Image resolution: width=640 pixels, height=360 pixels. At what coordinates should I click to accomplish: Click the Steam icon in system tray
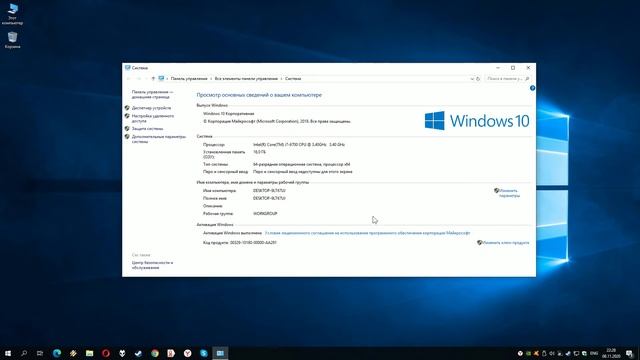(568, 353)
